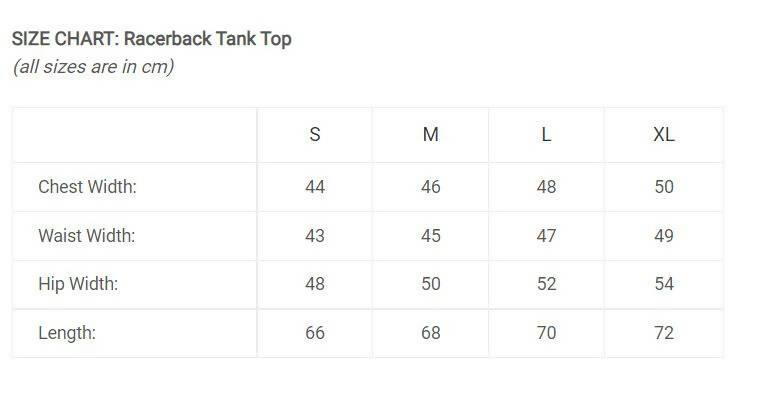Click the SIZE CHART Racerback Tank Top heading
The width and height of the screenshot is (766, 393).
[x=152, y=39]
